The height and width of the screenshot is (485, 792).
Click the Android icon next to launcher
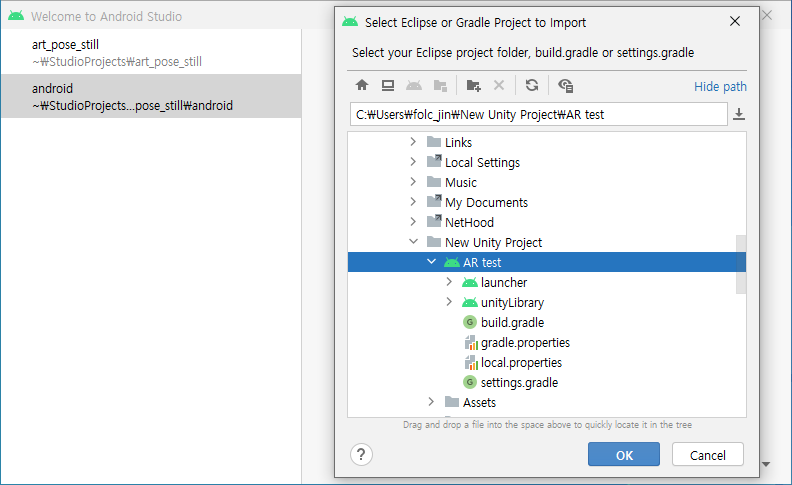coord(470,282)
